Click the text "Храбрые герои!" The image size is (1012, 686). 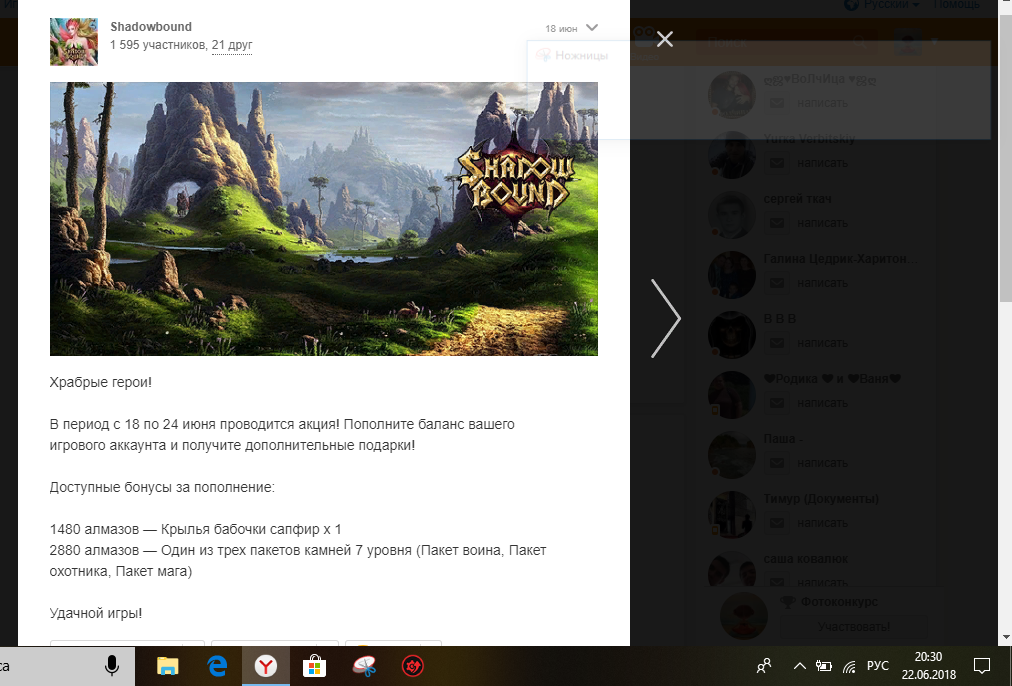[x=101, y=382]
